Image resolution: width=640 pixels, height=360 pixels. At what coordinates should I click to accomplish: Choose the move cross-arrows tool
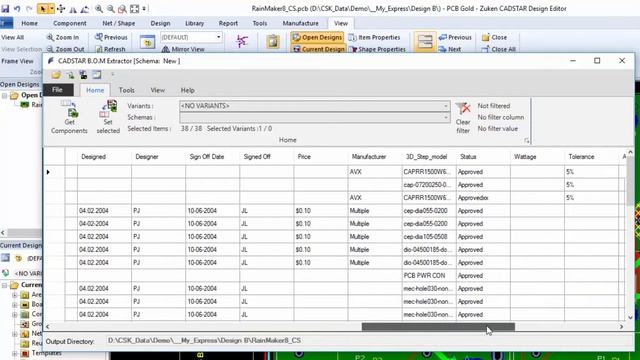pos(61,9)
